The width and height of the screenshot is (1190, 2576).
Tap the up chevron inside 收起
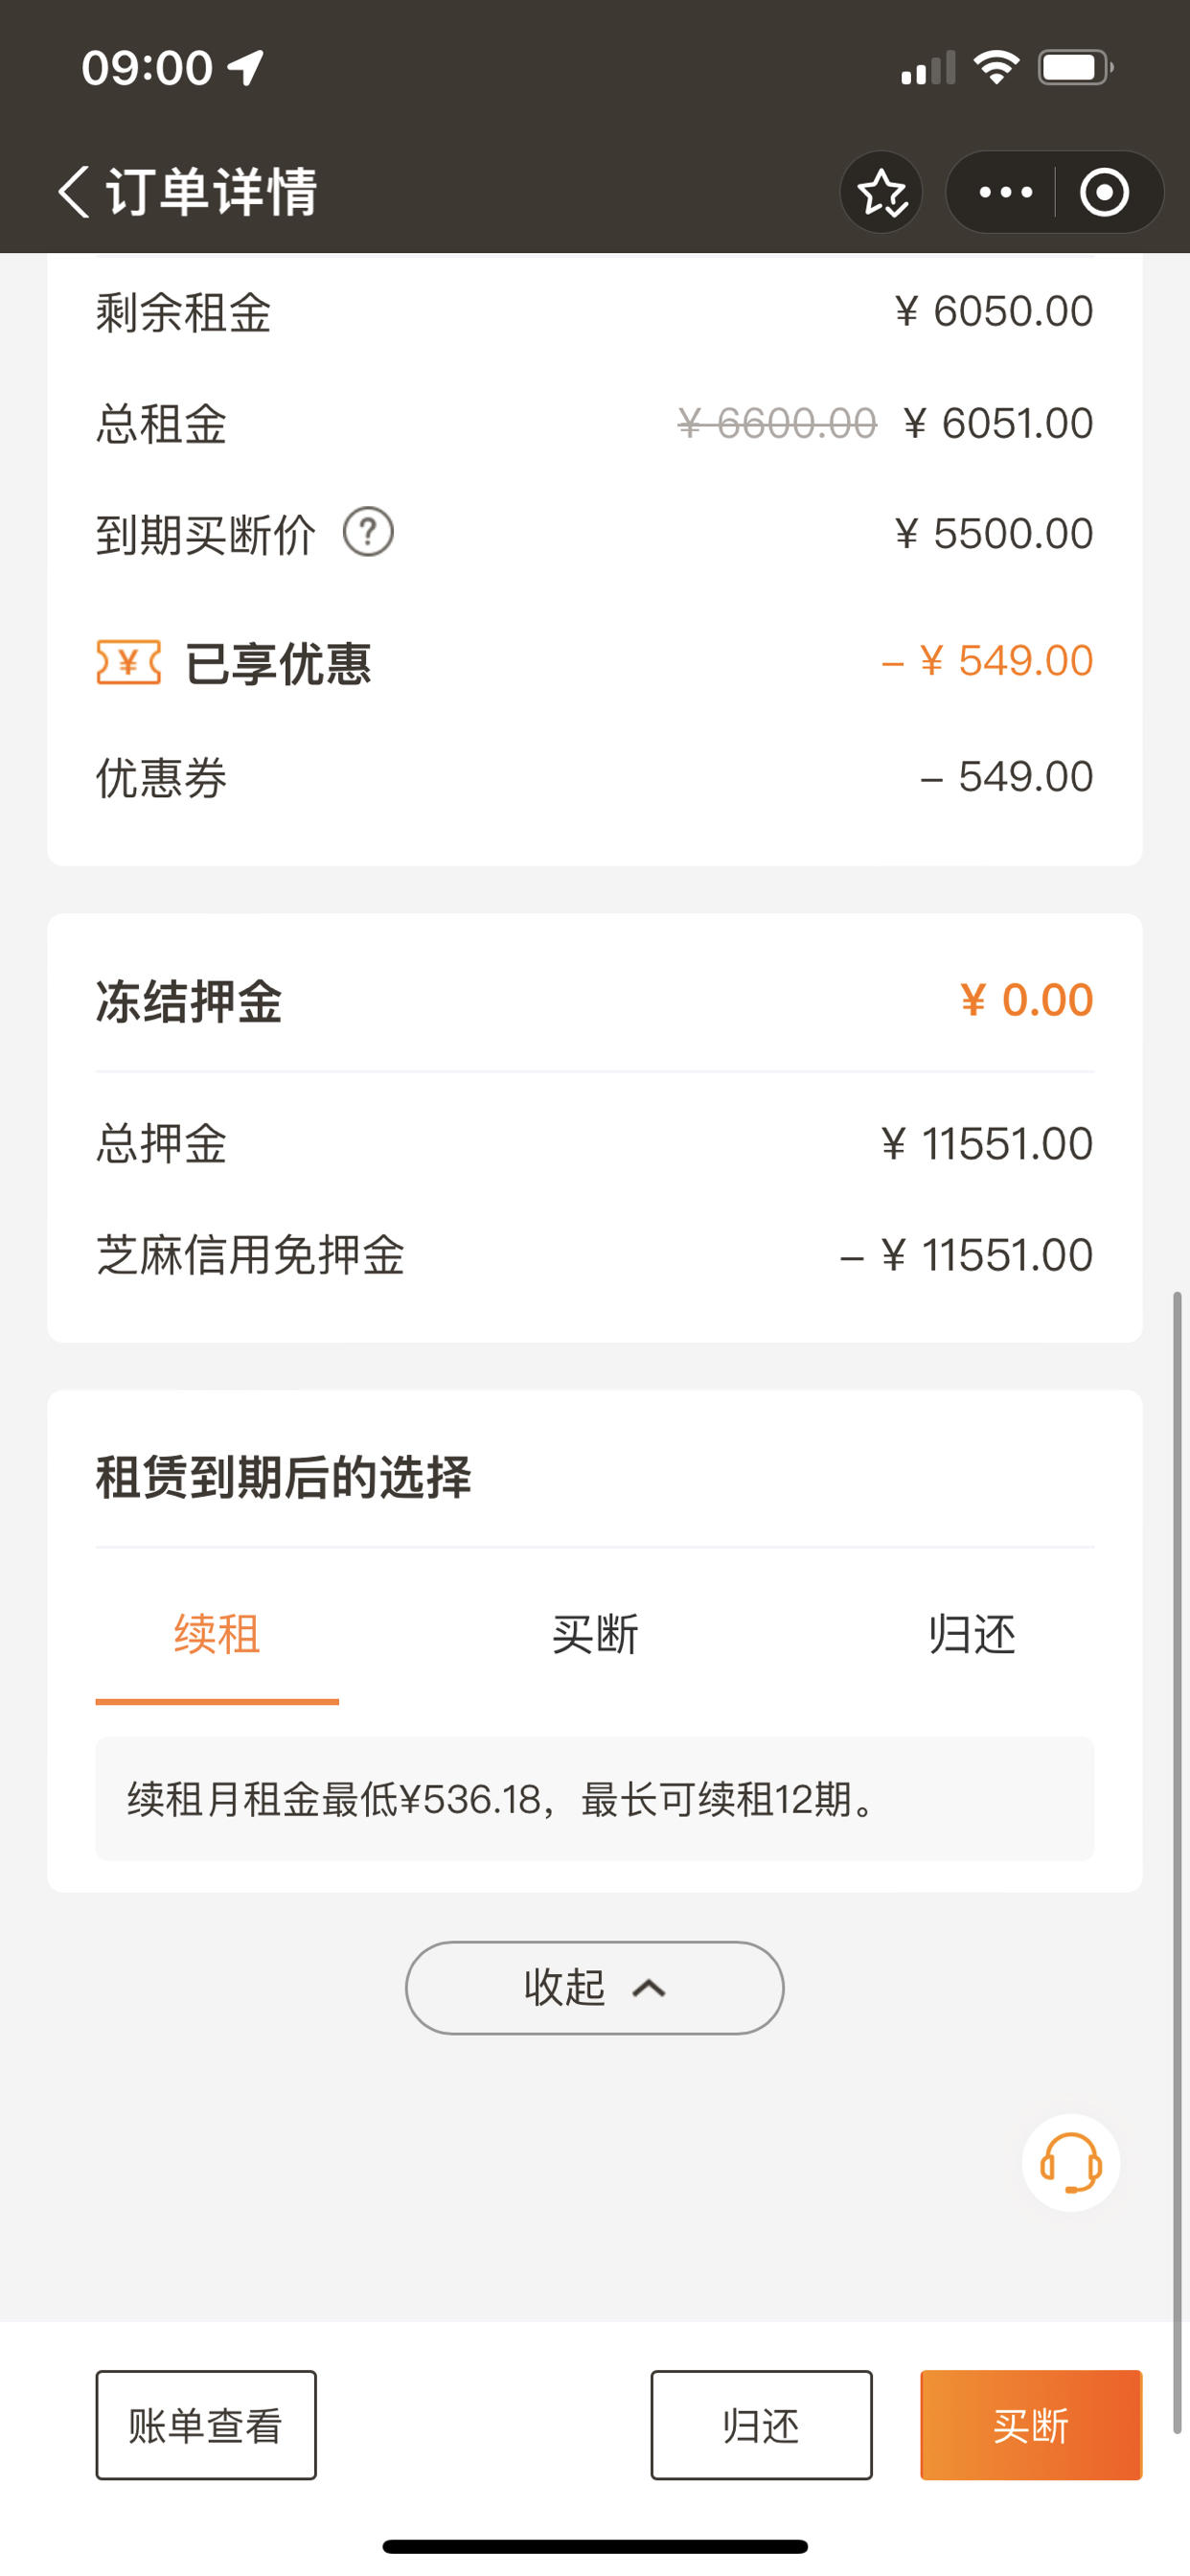(x=649, y=1988)
